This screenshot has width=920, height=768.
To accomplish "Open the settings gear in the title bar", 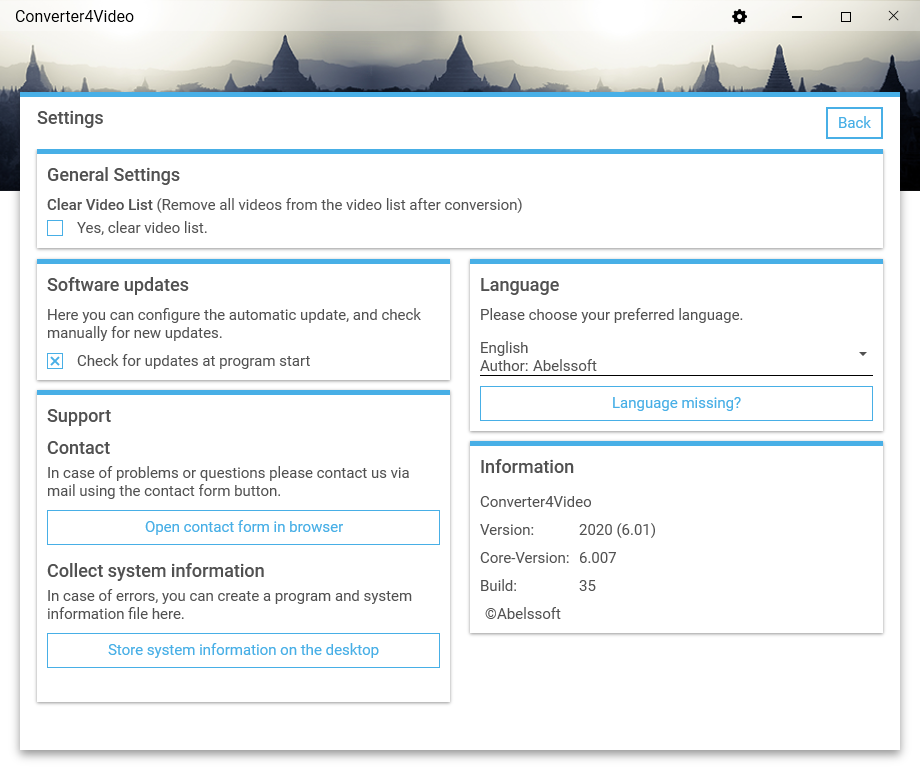I will 739,17.
